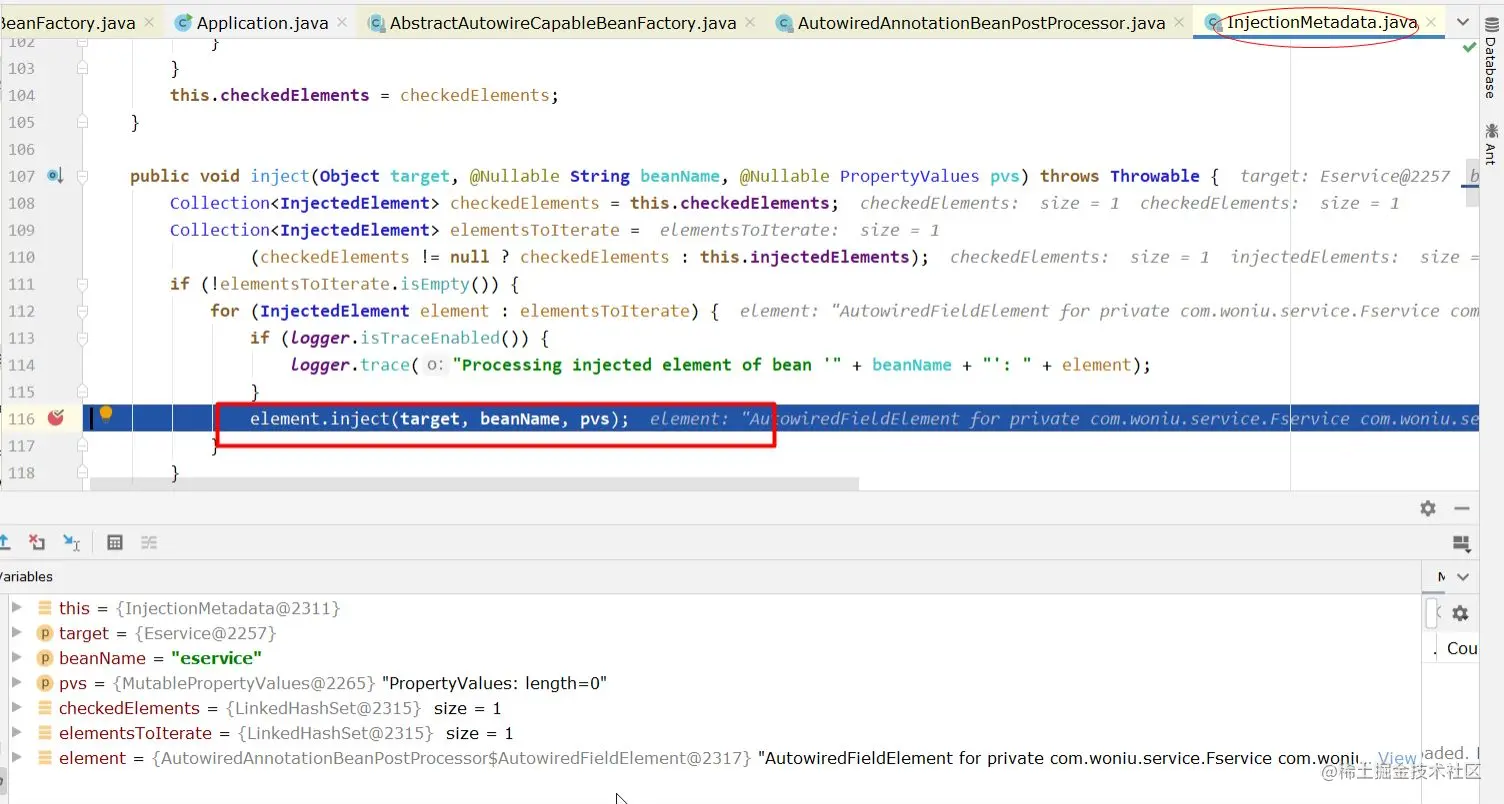Click 'elementsToIterate.isEmpty' on line 111

(x=344, y=284)
